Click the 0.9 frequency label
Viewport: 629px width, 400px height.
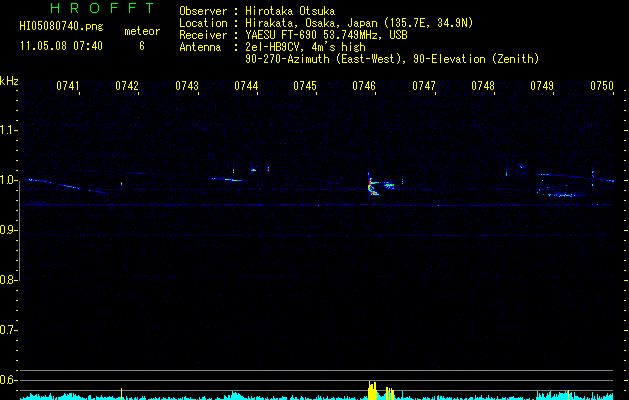click(x=8, y=230)
